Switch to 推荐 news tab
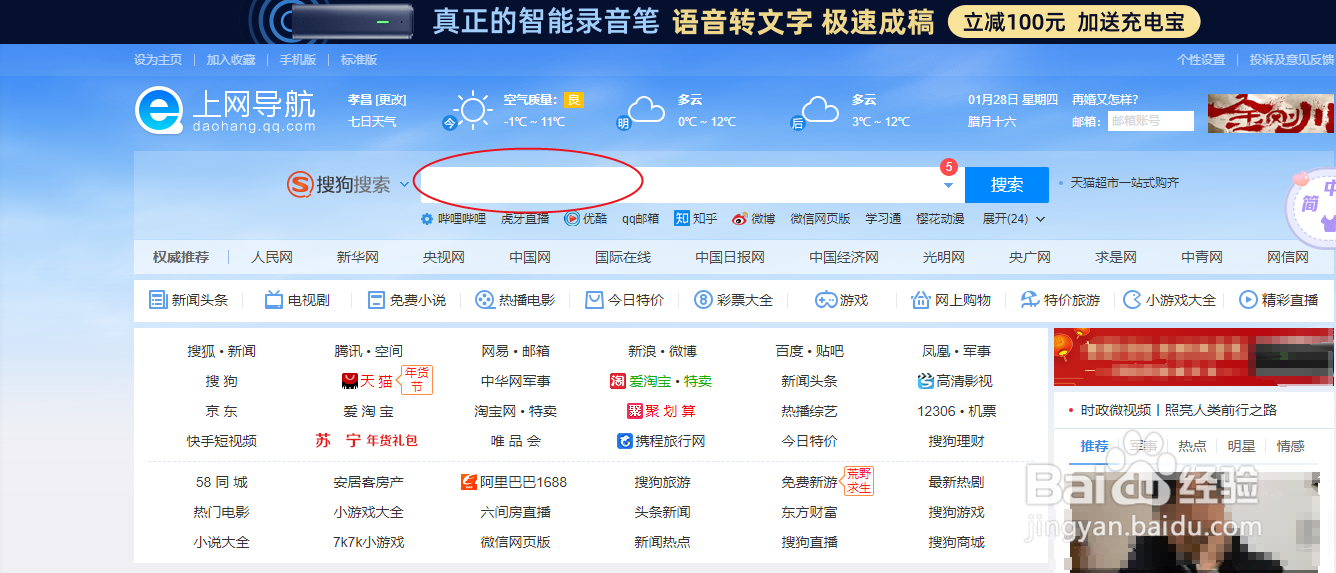 click(x=1094, y=446)
